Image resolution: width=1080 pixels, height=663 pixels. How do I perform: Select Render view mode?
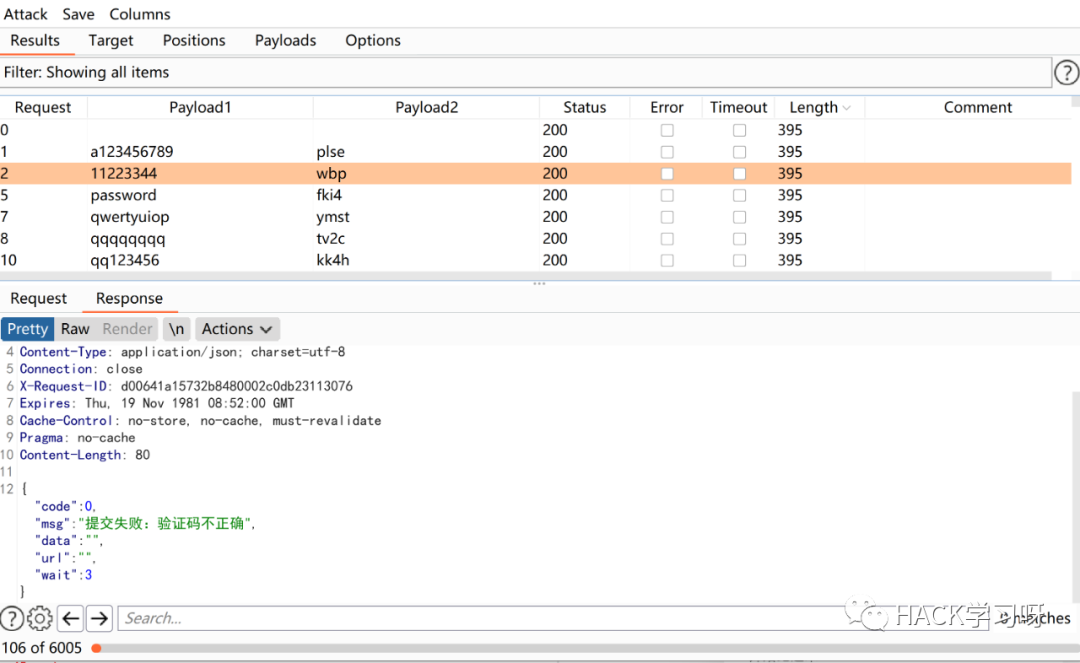pyautogui.click(x=127, y=329)
